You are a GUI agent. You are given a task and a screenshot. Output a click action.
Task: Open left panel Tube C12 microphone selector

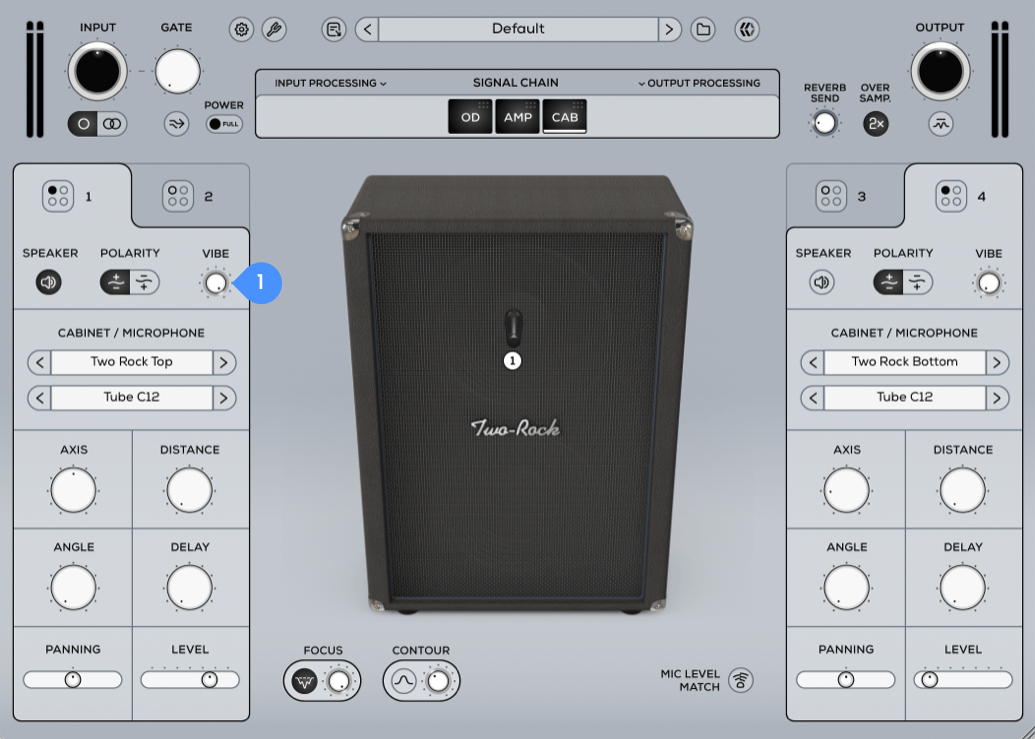pyautogui.click(x=132, y=398)
